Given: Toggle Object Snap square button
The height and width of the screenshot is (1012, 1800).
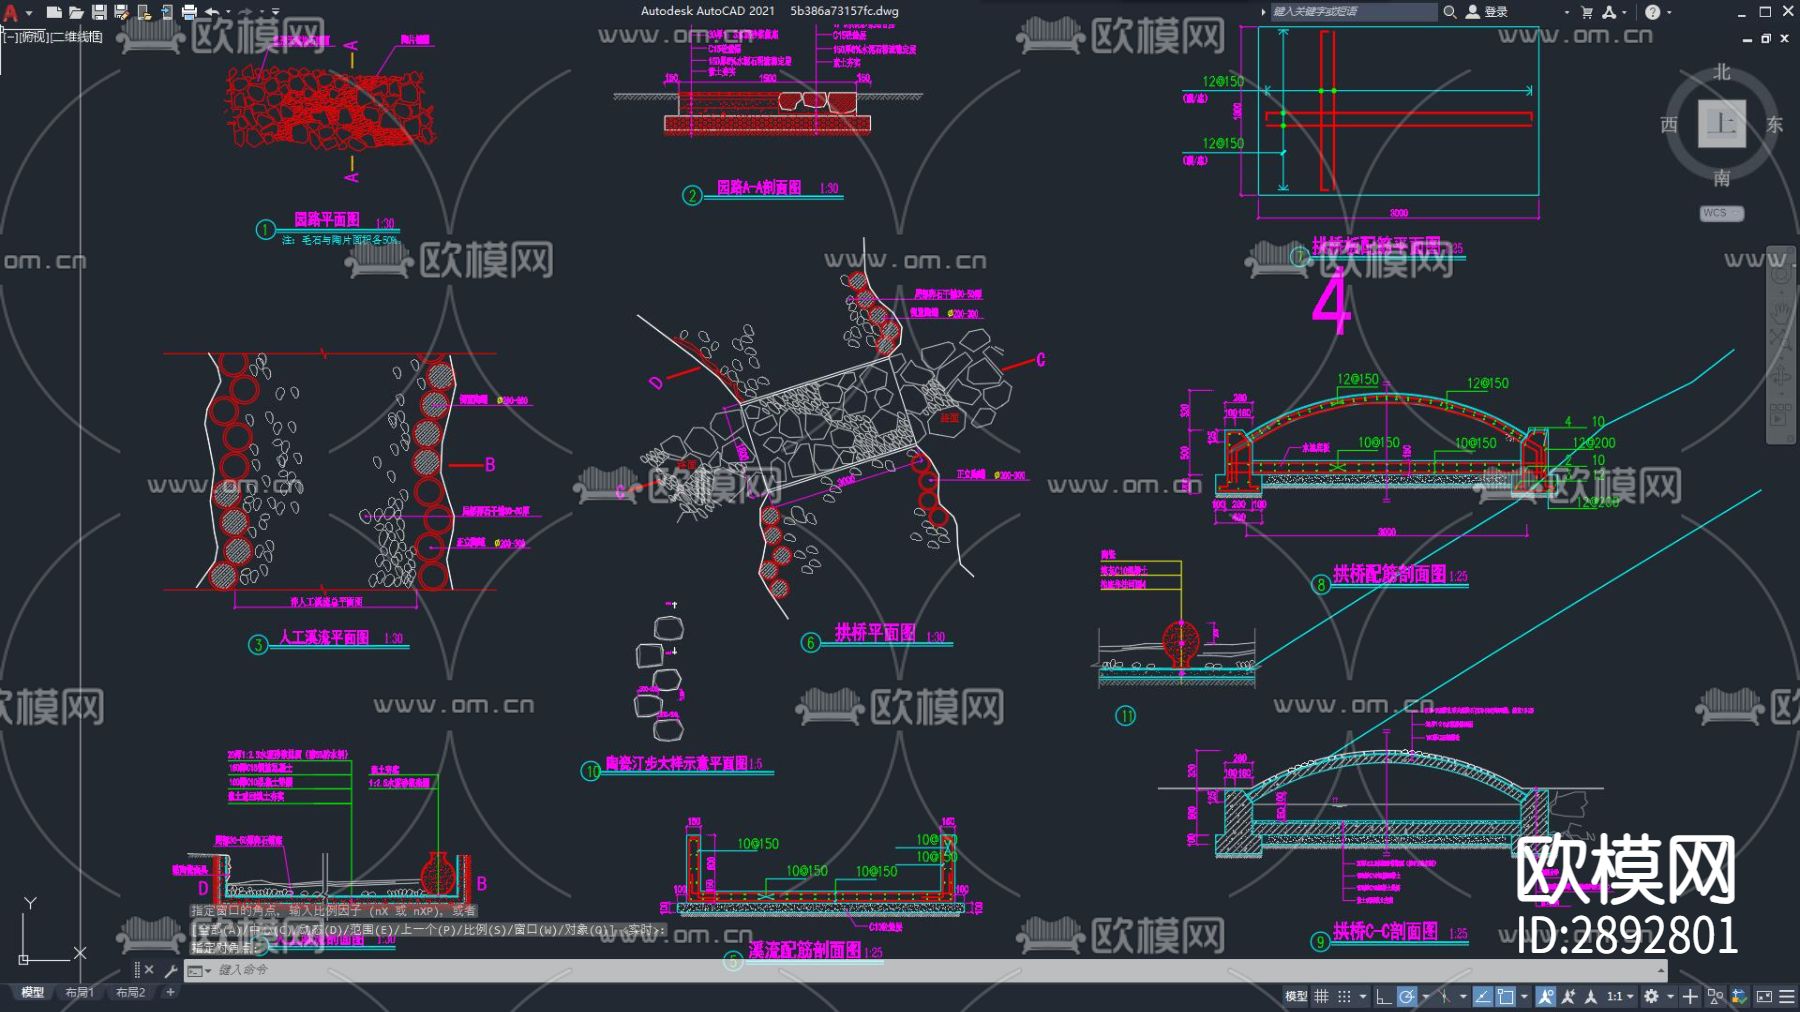Looking at the screenshot, I should [x=1505, y=996].
